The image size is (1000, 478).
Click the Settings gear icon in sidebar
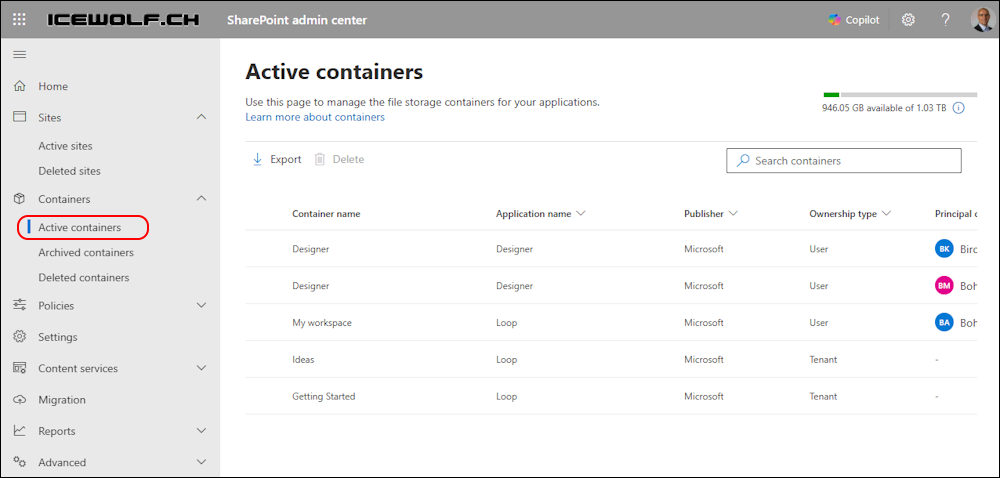click(20, 337)
